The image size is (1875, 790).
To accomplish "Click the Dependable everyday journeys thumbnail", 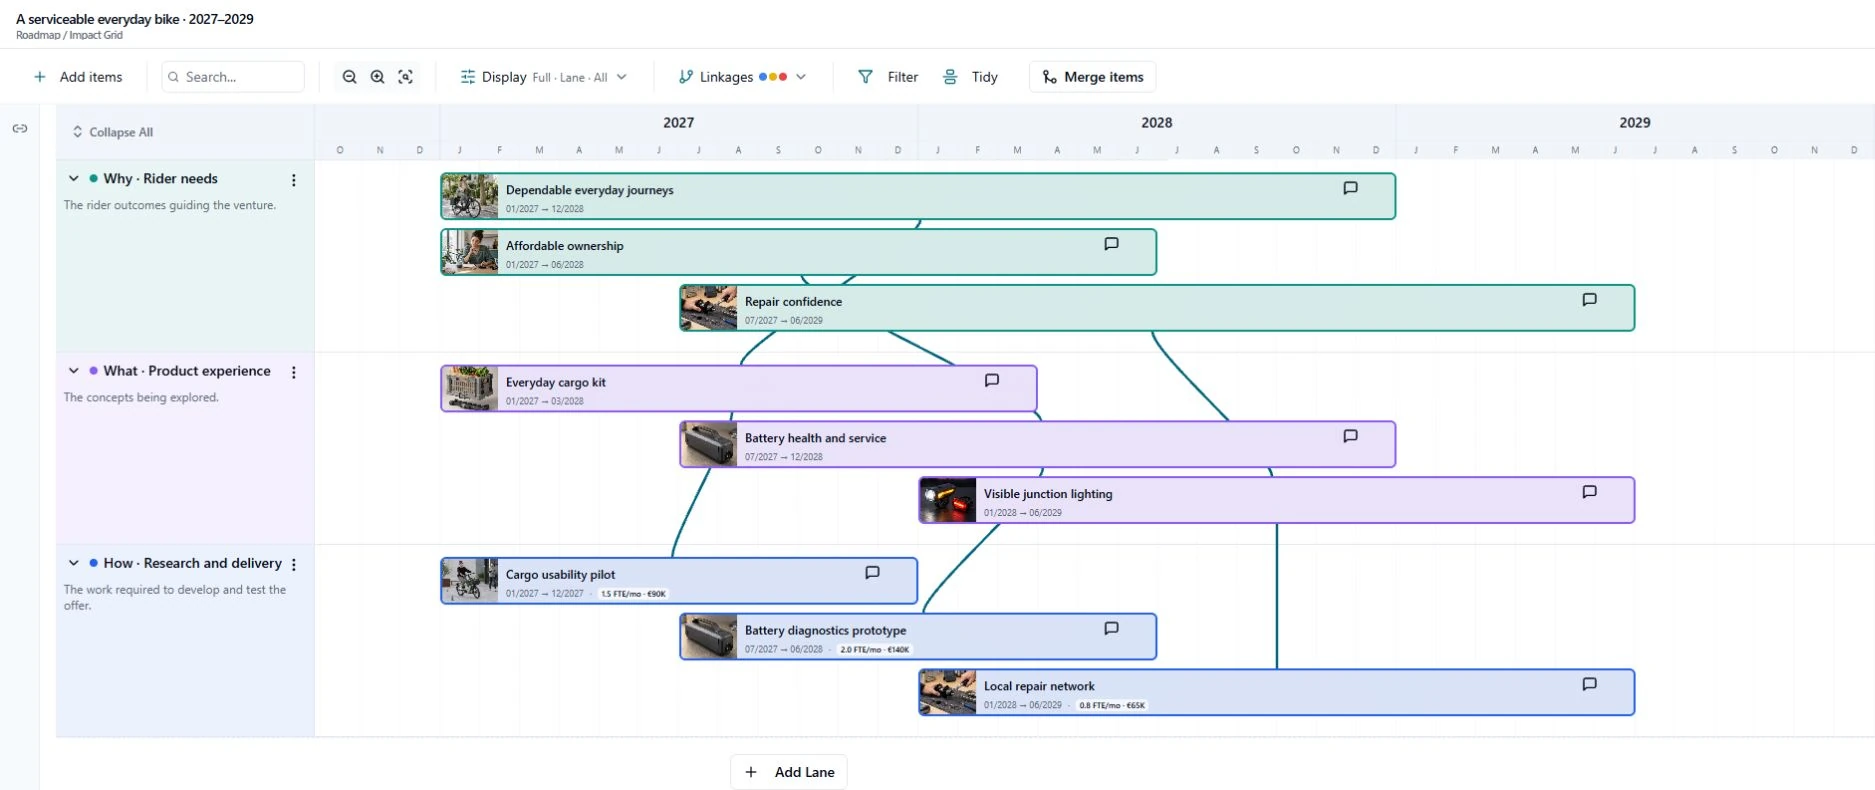I will (x=470, y=196).
